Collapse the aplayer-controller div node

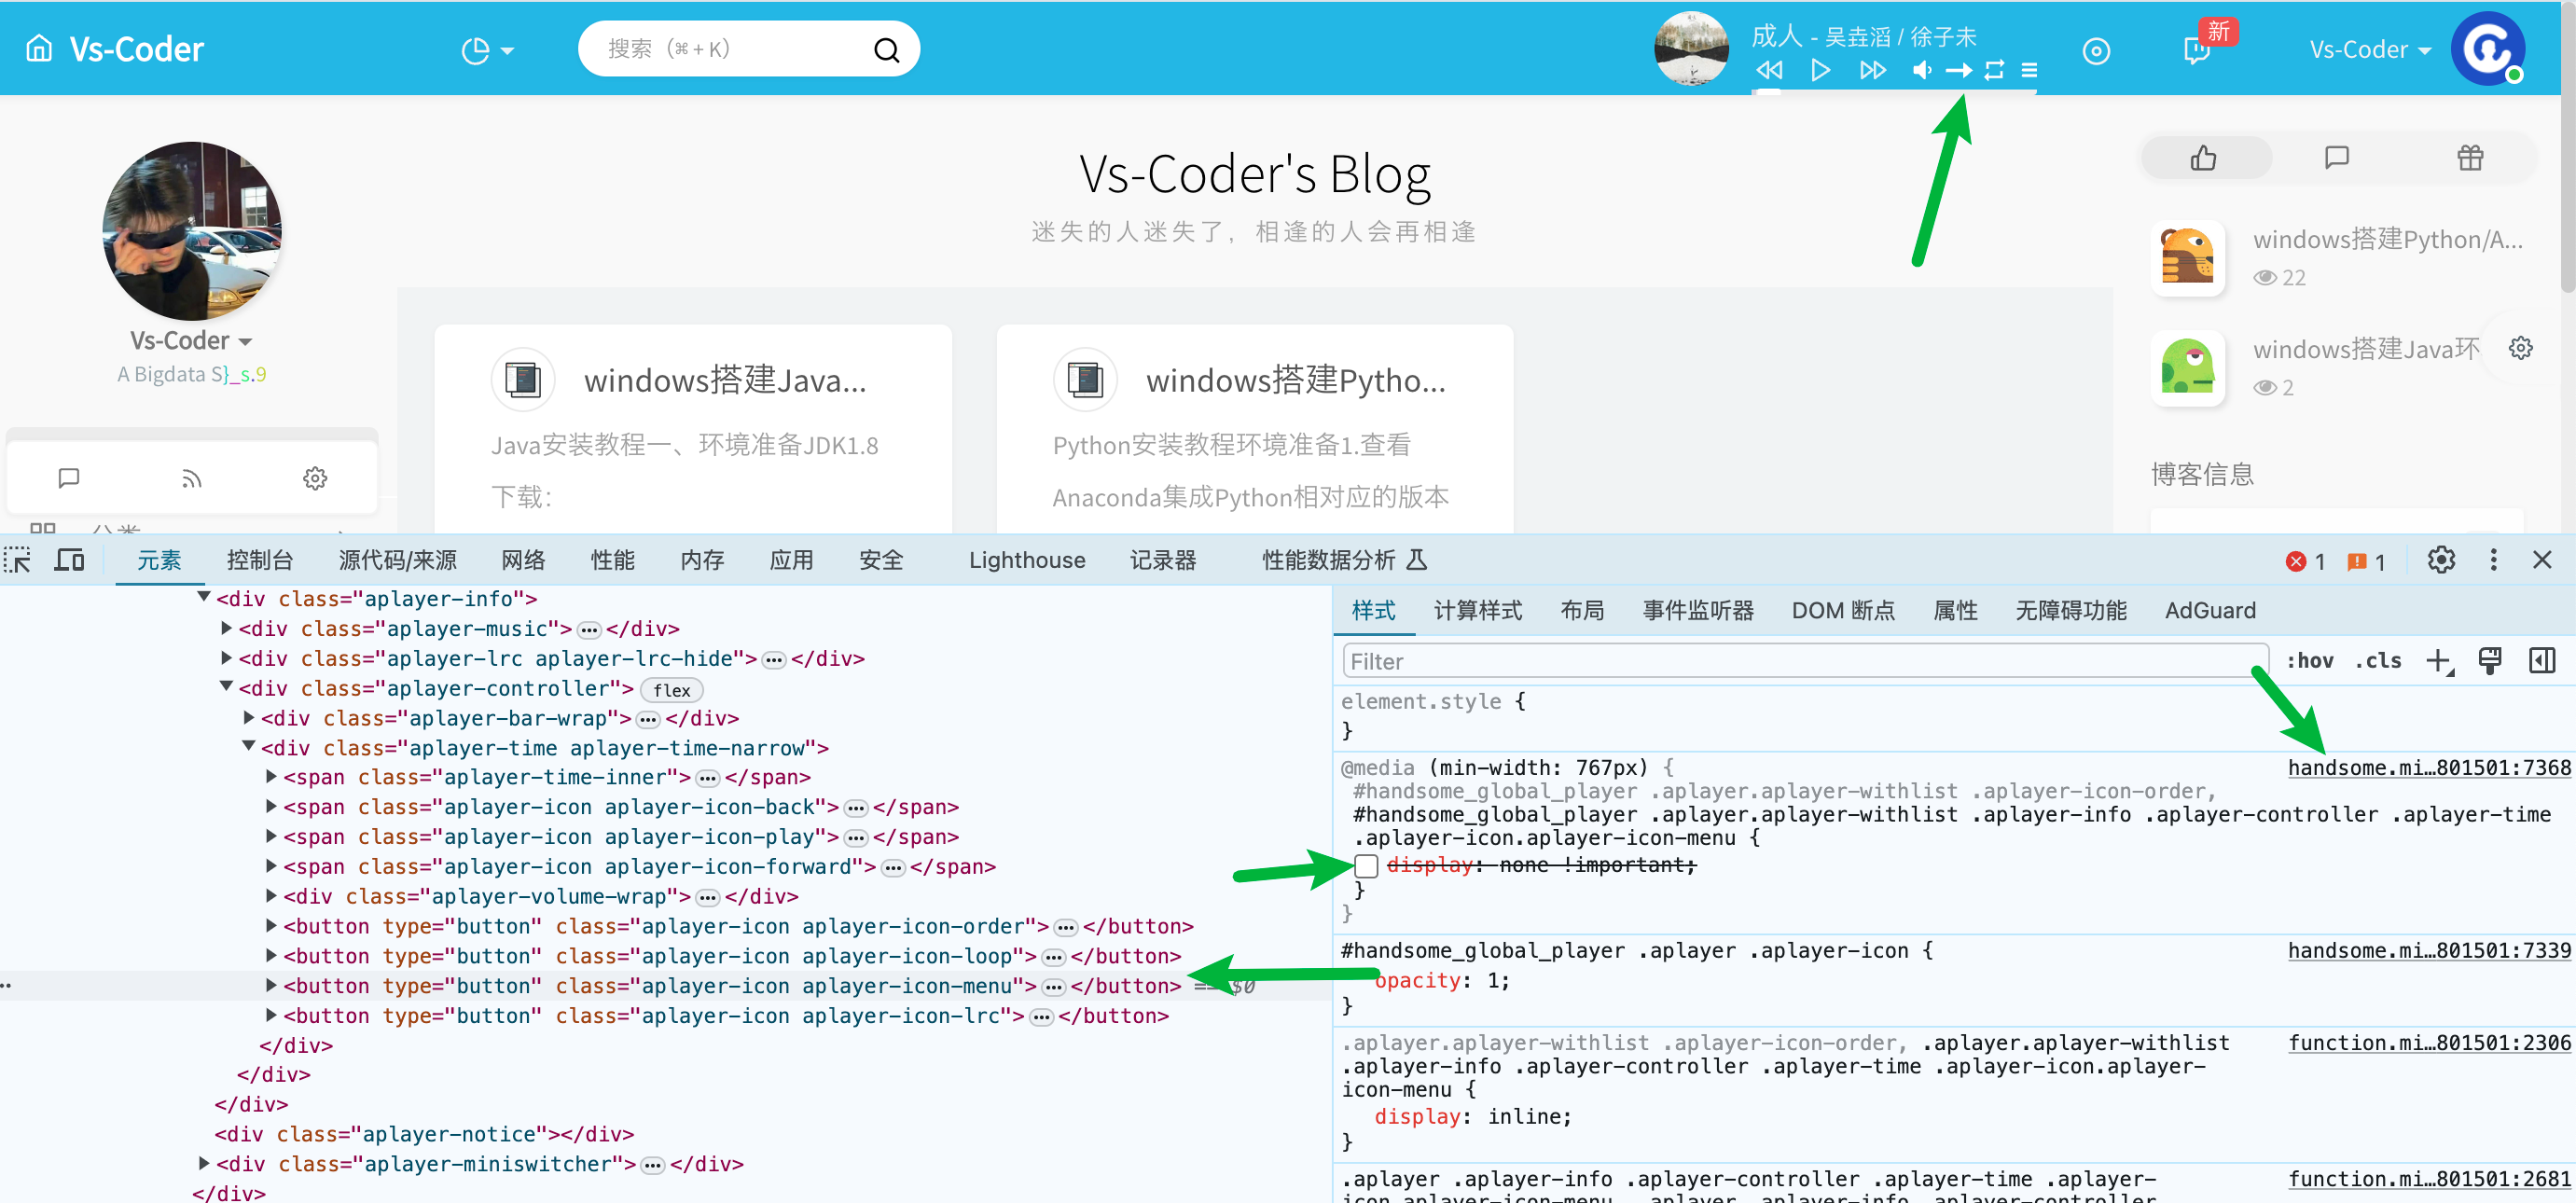[x=226, y=687]
